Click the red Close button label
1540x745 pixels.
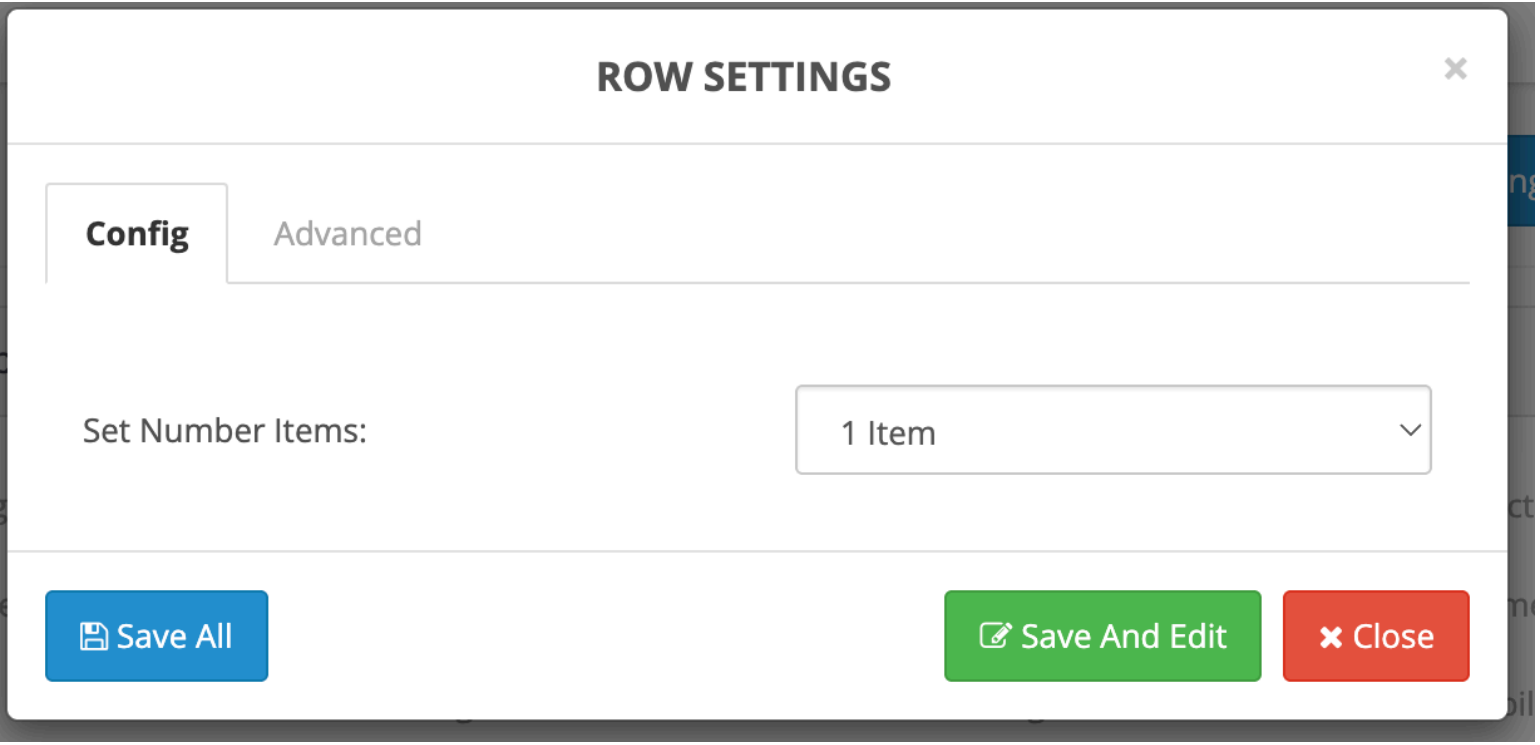click(1392, 637)
